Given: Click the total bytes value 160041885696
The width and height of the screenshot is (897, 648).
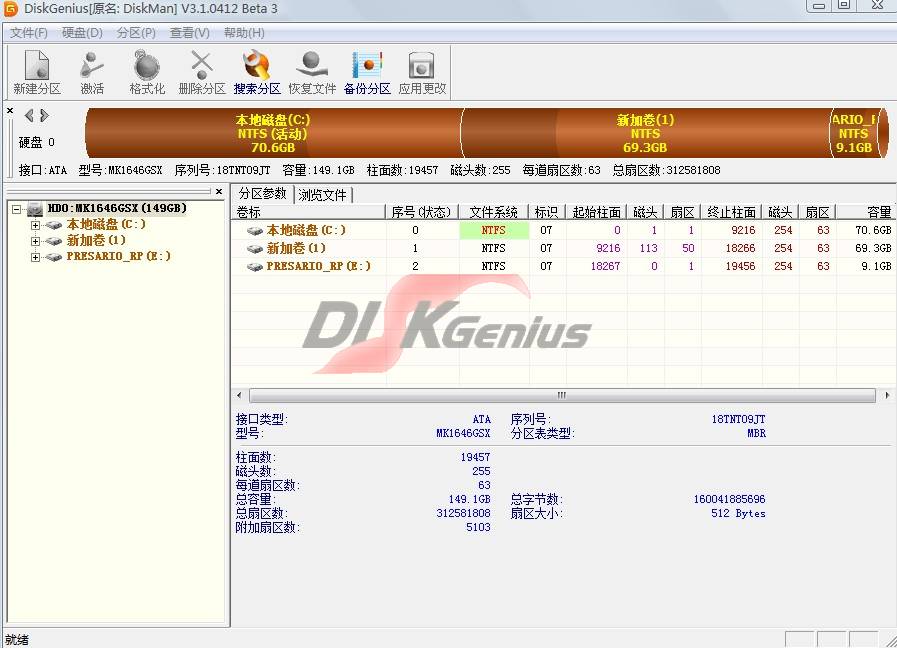Looking at the screenshot, I should [x=729, y=499].
